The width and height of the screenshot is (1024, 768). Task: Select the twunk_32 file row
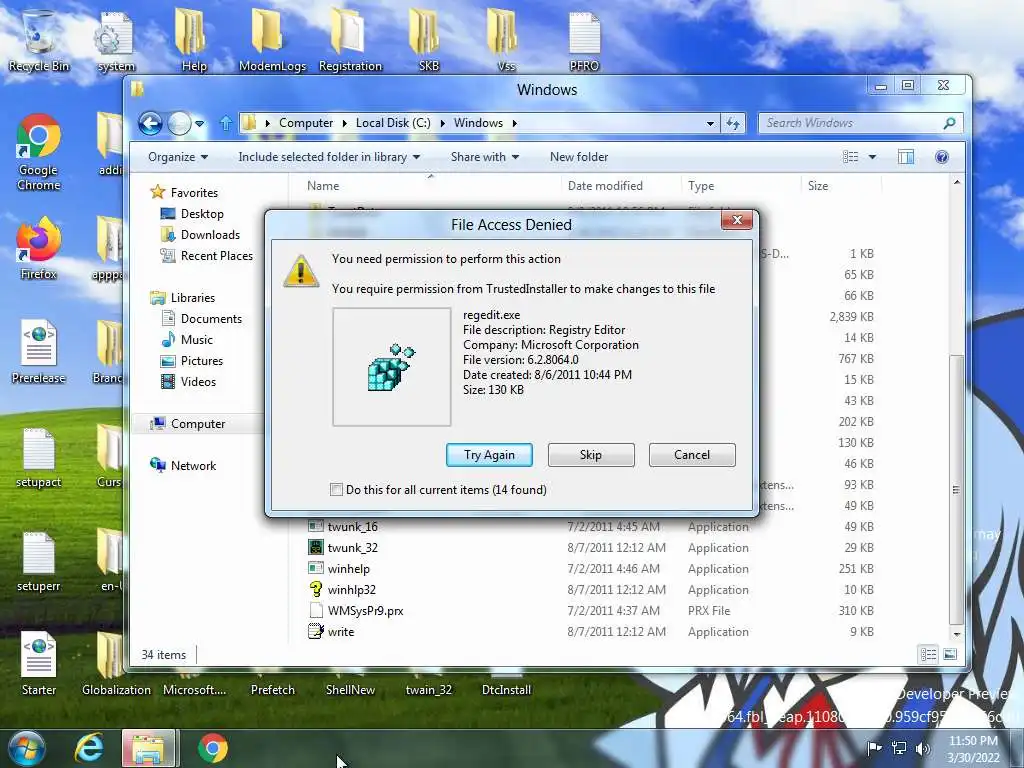click(x=591, y=548)
